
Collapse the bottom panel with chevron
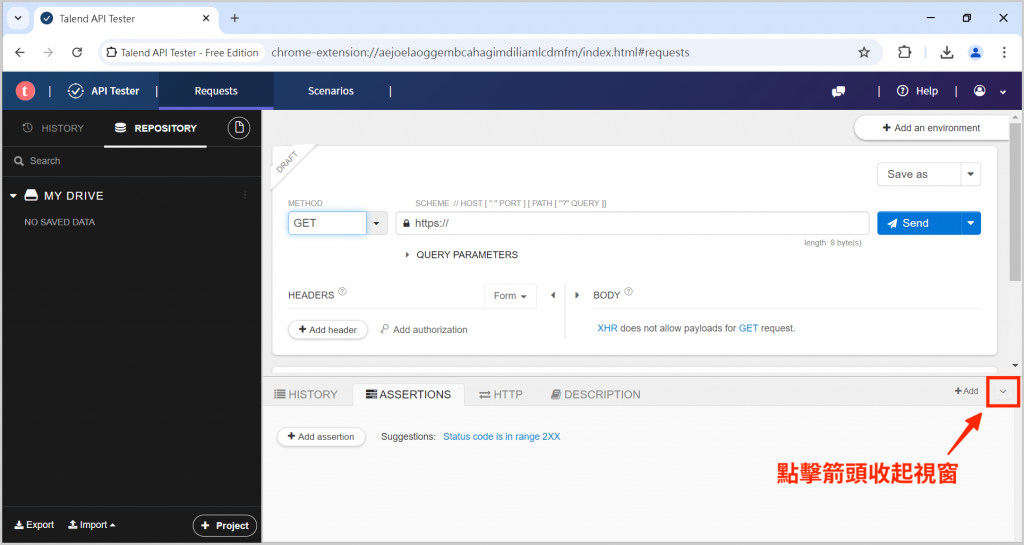[1003, 392]
